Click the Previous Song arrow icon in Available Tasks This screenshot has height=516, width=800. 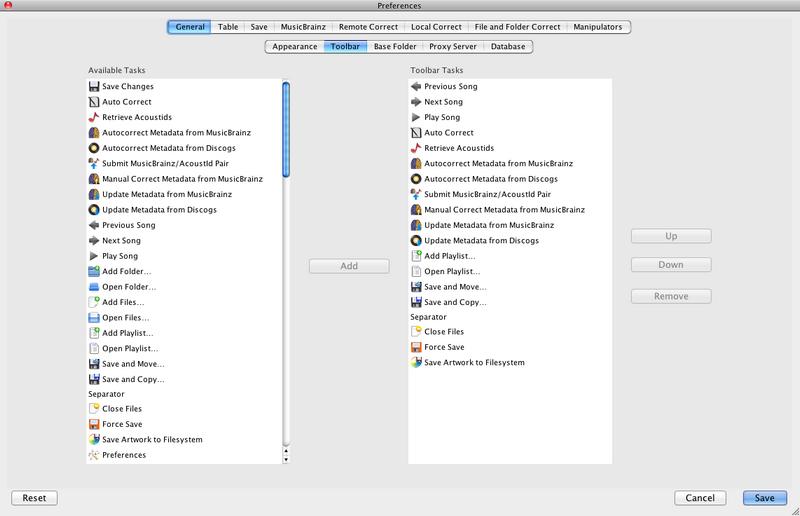pos(94,225)
